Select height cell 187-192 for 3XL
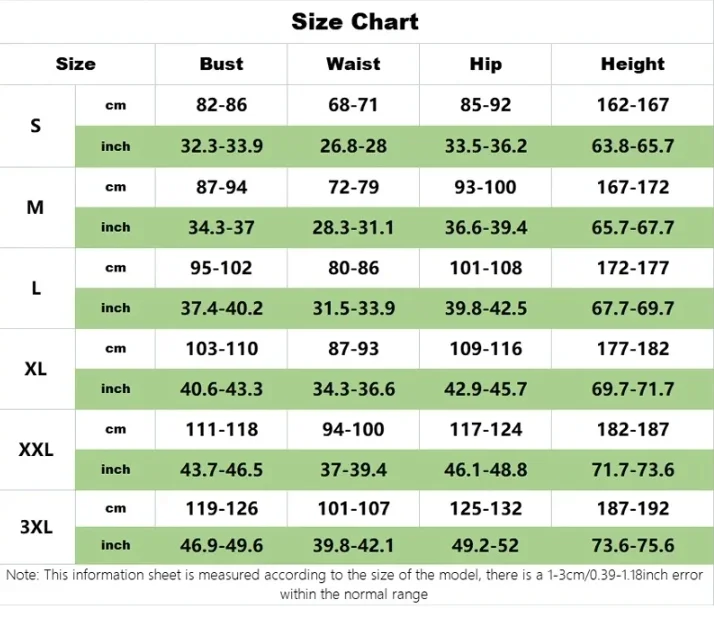714x618 pixels. [x=632, y=508]
